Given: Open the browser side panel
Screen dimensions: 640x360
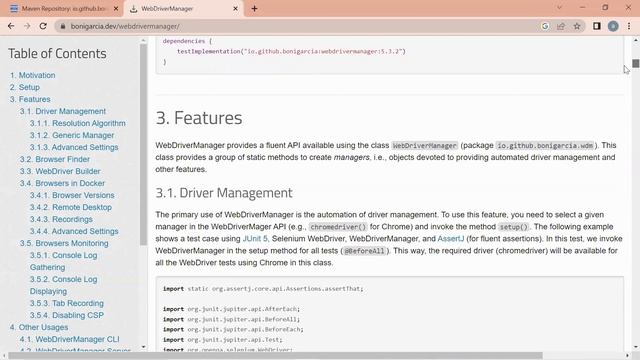Looking at the screenshot, I should point(597,26).
